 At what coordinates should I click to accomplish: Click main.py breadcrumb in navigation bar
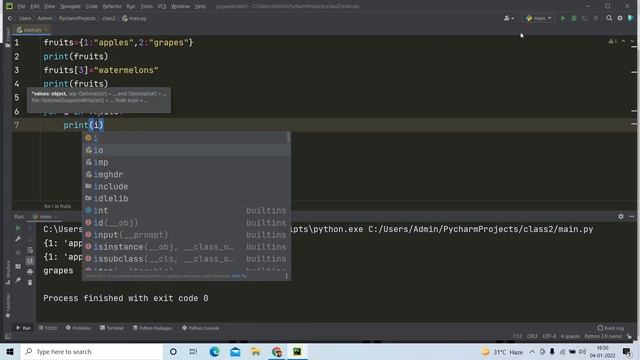point(134,18)
